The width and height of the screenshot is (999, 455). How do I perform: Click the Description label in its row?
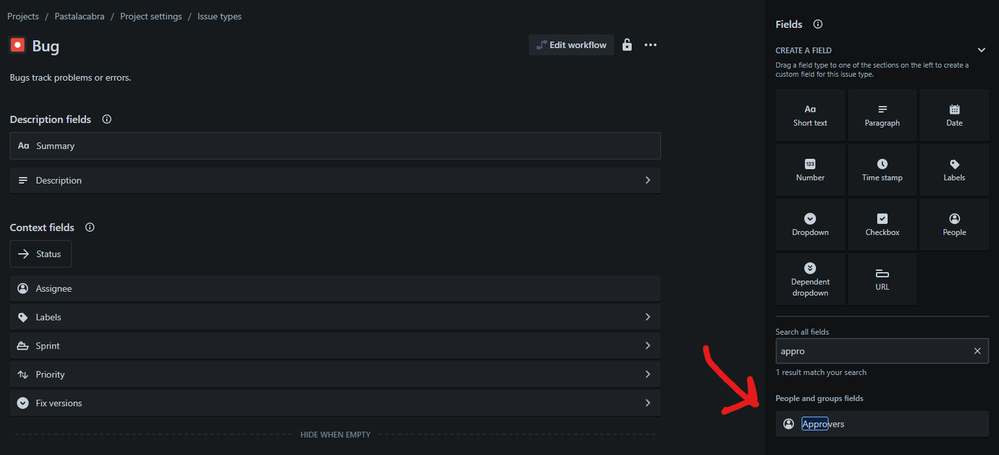59,180
